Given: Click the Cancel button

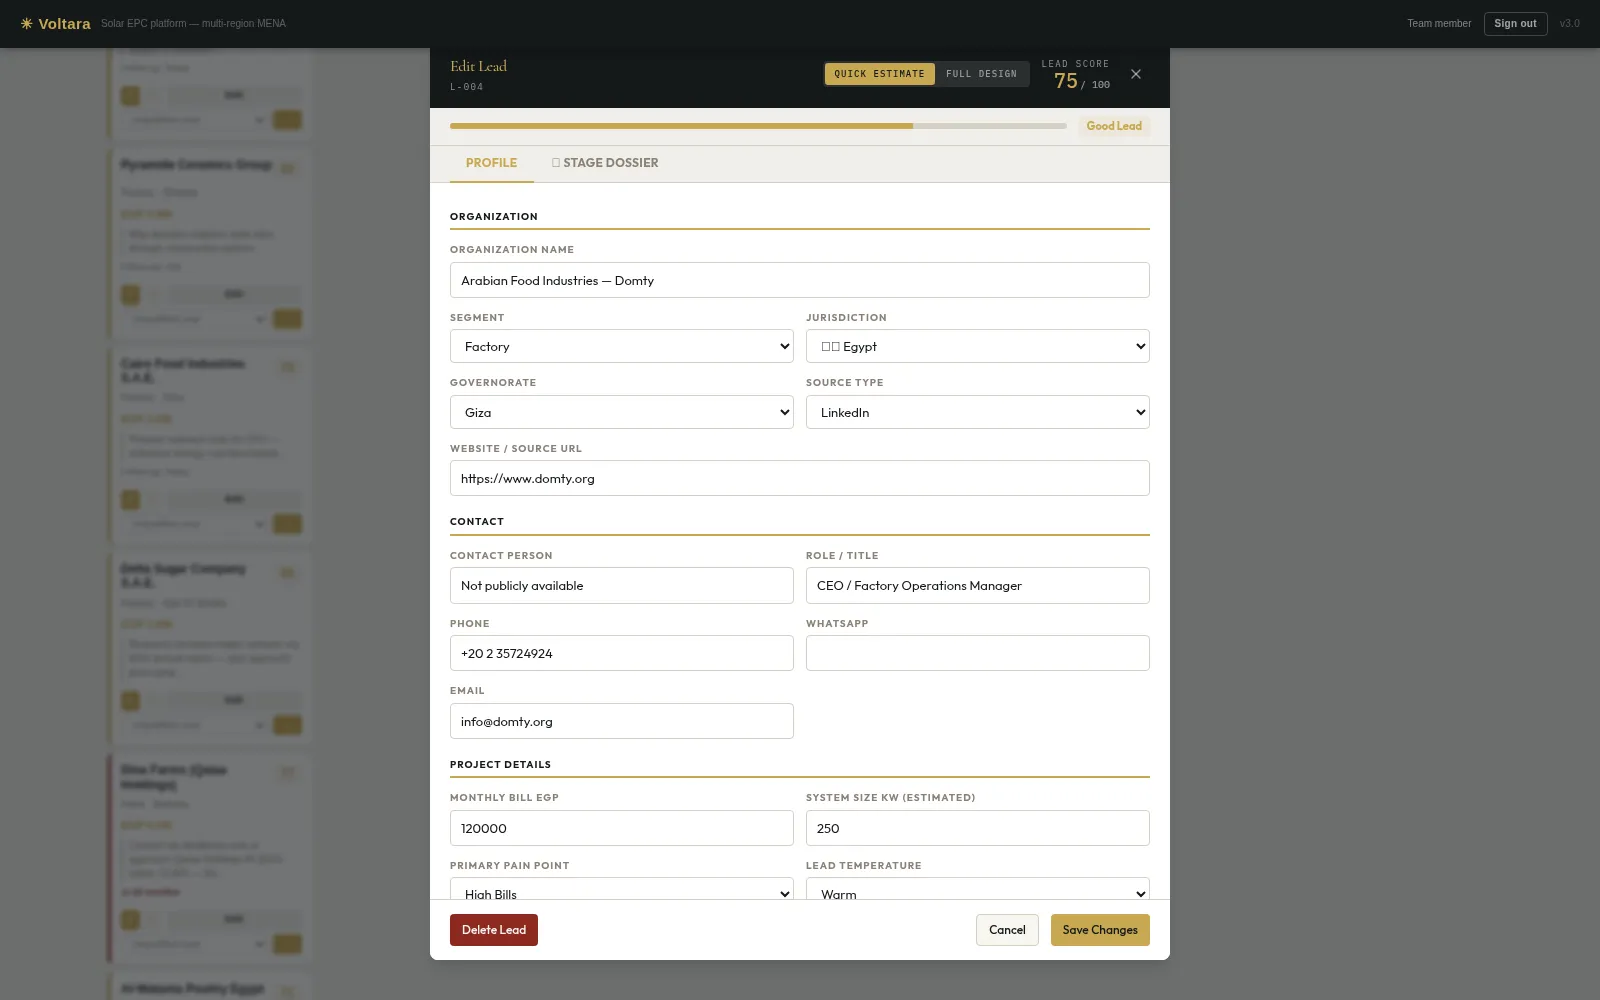Looking at the screenshot, I should 1007,930.
